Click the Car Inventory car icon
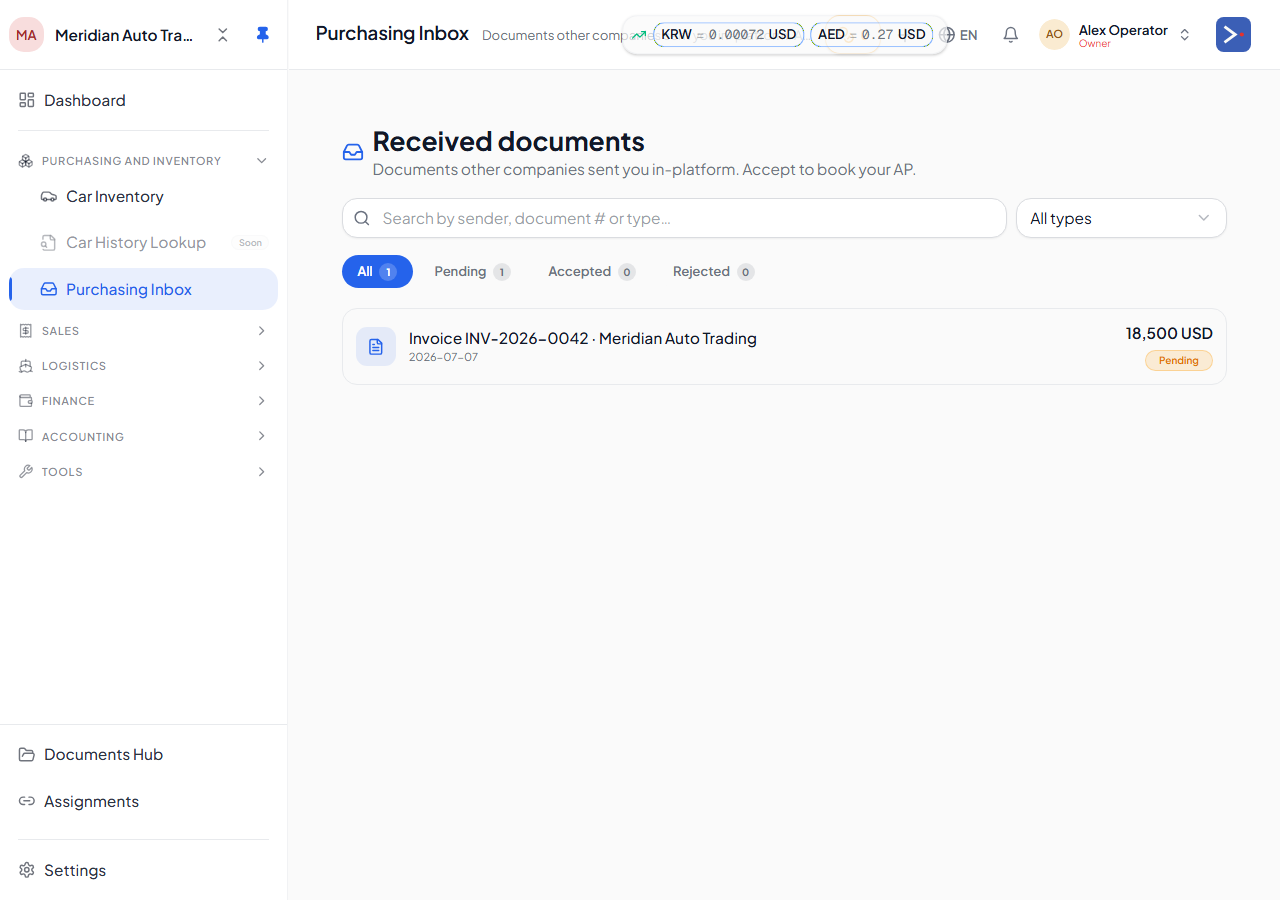The image size is (1280, 900). tap(48, 197)
